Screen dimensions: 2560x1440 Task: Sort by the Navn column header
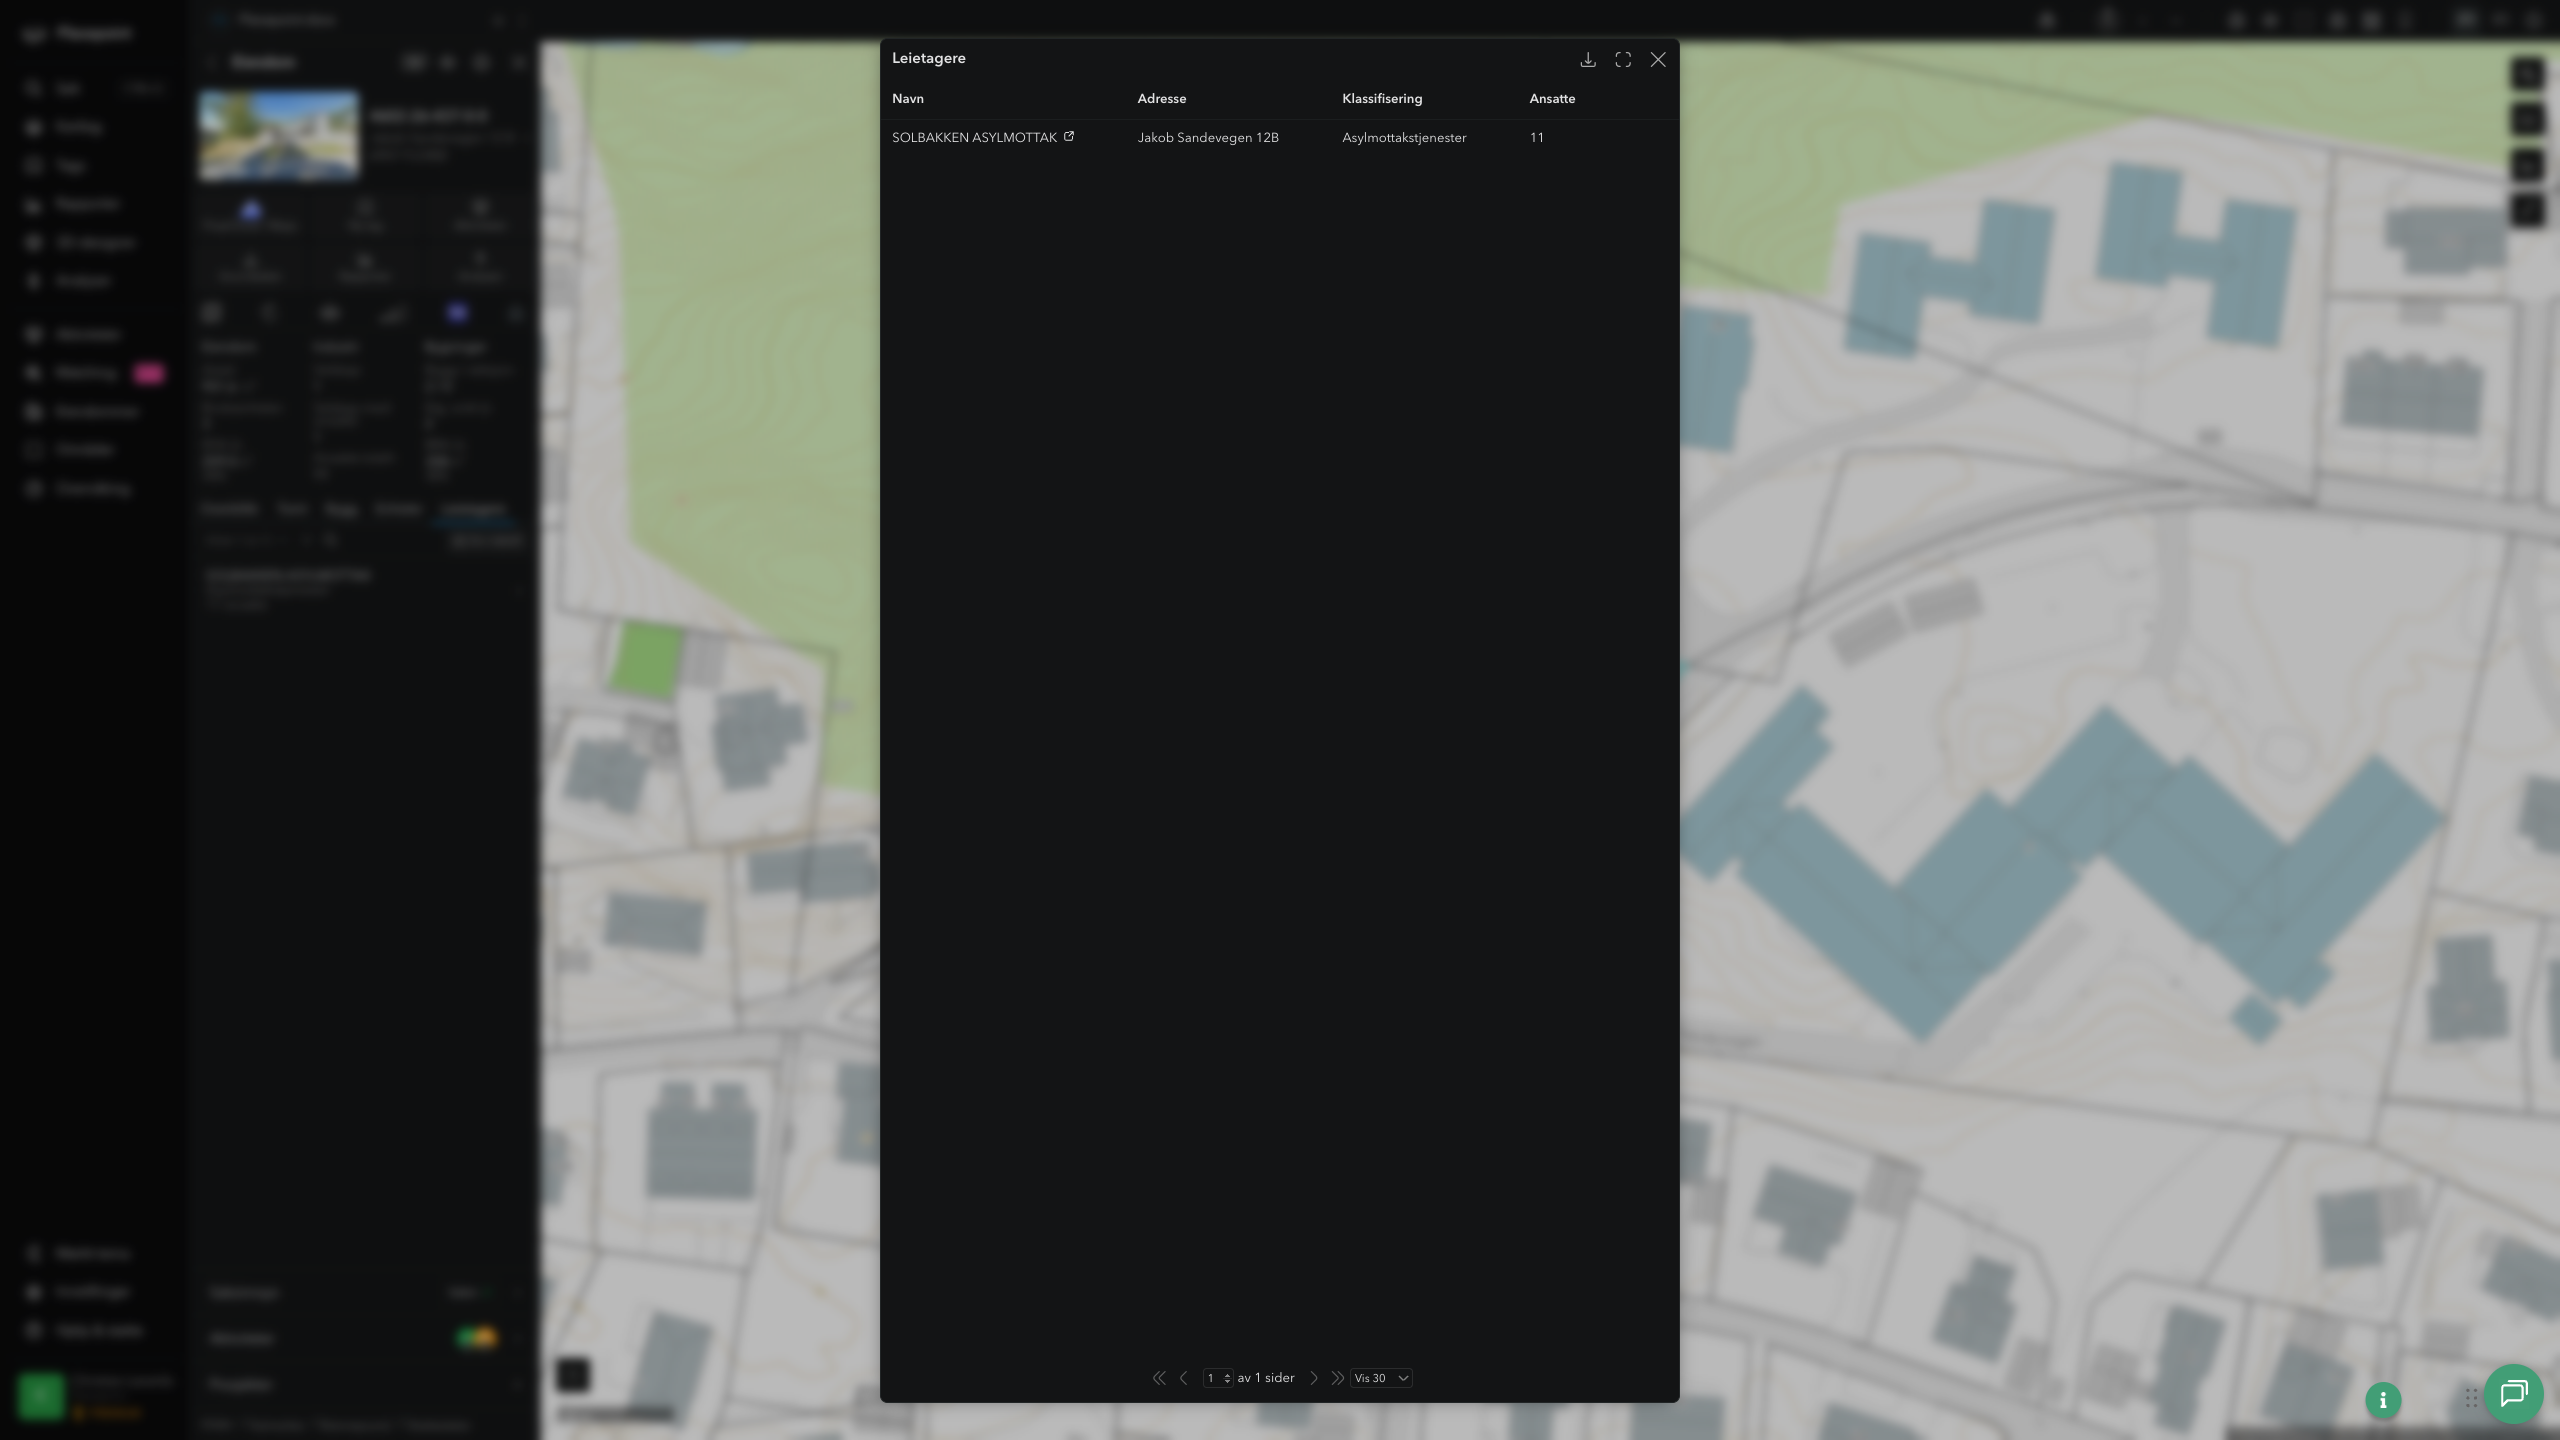click(908, 99)
